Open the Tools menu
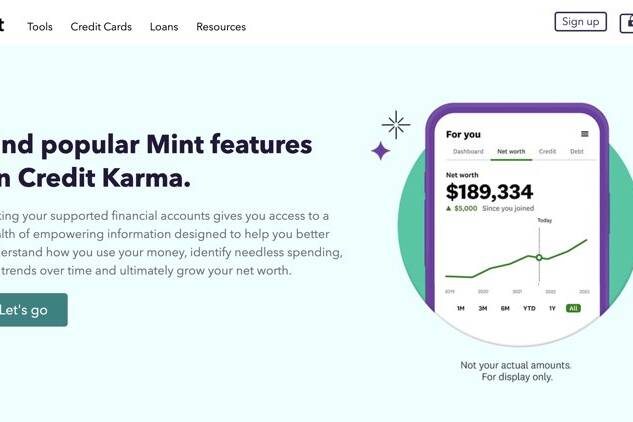The width and height of the screenshot is (633, 422). [x=40, y=27]
